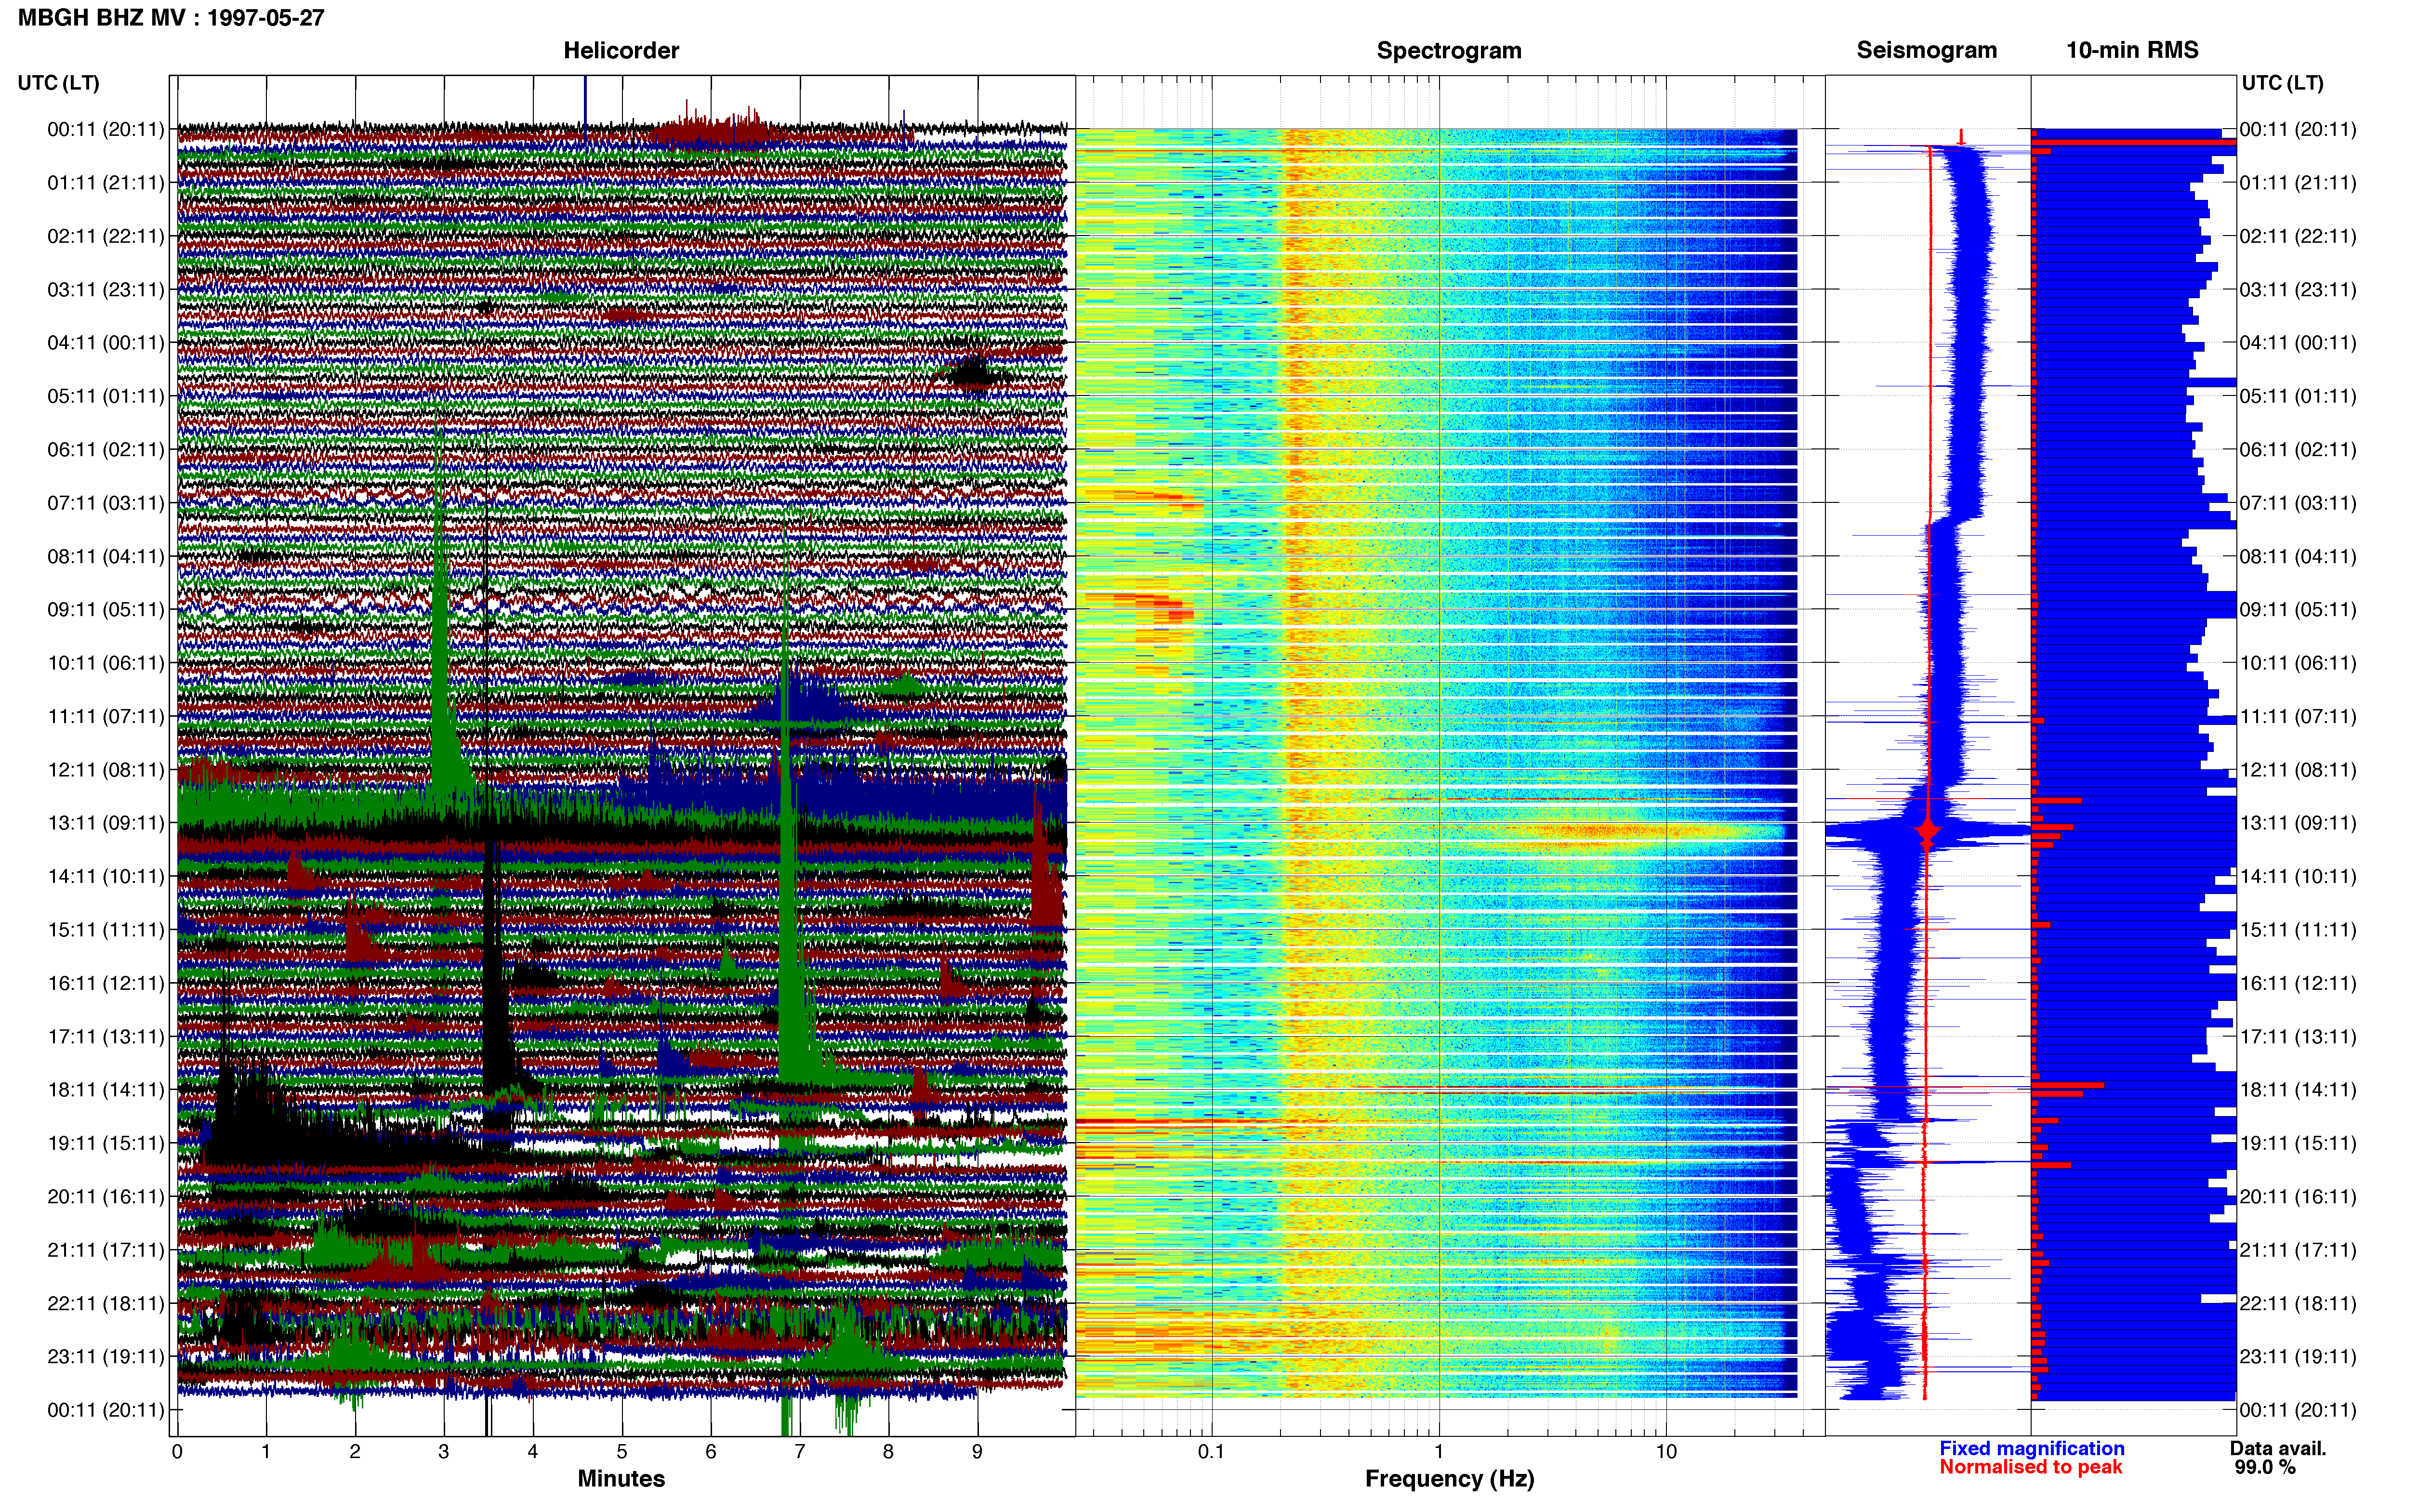
Task: Click the 'Helicorder' panel heading
Action: [x=621, y=50]
